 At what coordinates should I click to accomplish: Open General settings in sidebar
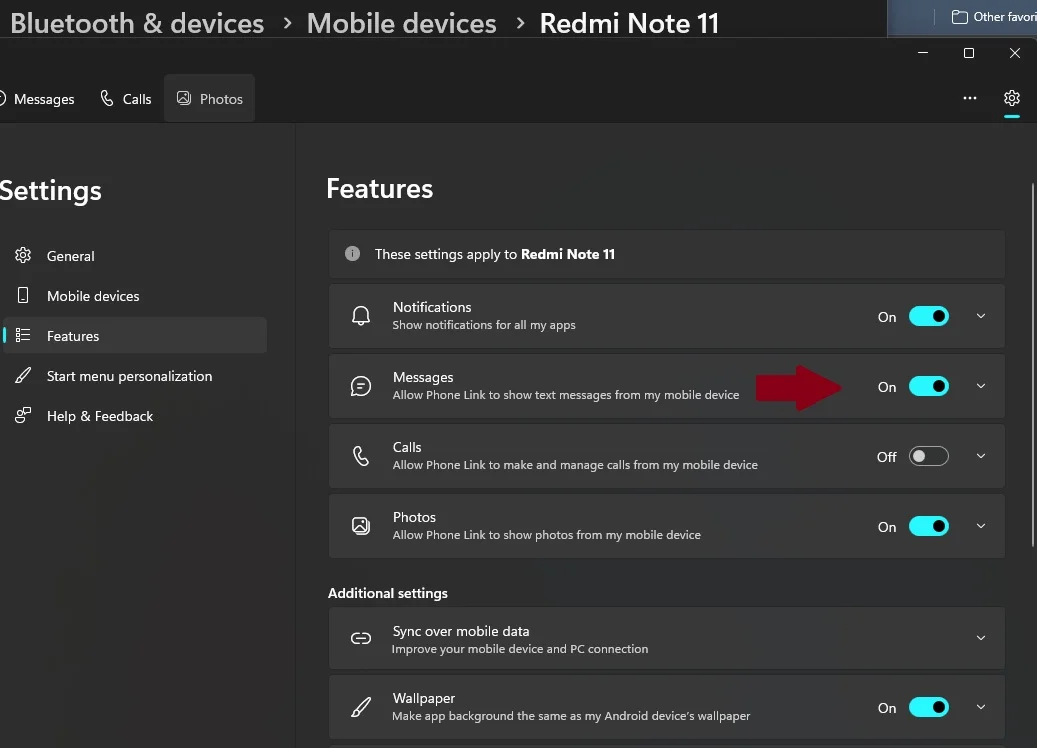point(135,256)
